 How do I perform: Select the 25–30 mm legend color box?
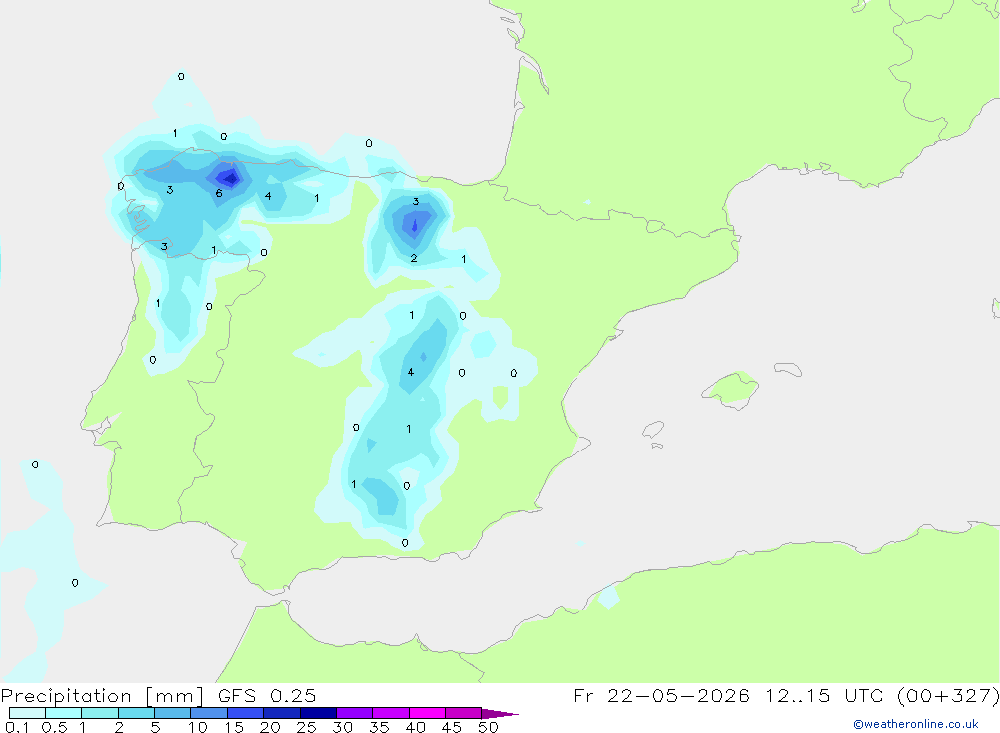pyautogui.click(x=318, y=713)
